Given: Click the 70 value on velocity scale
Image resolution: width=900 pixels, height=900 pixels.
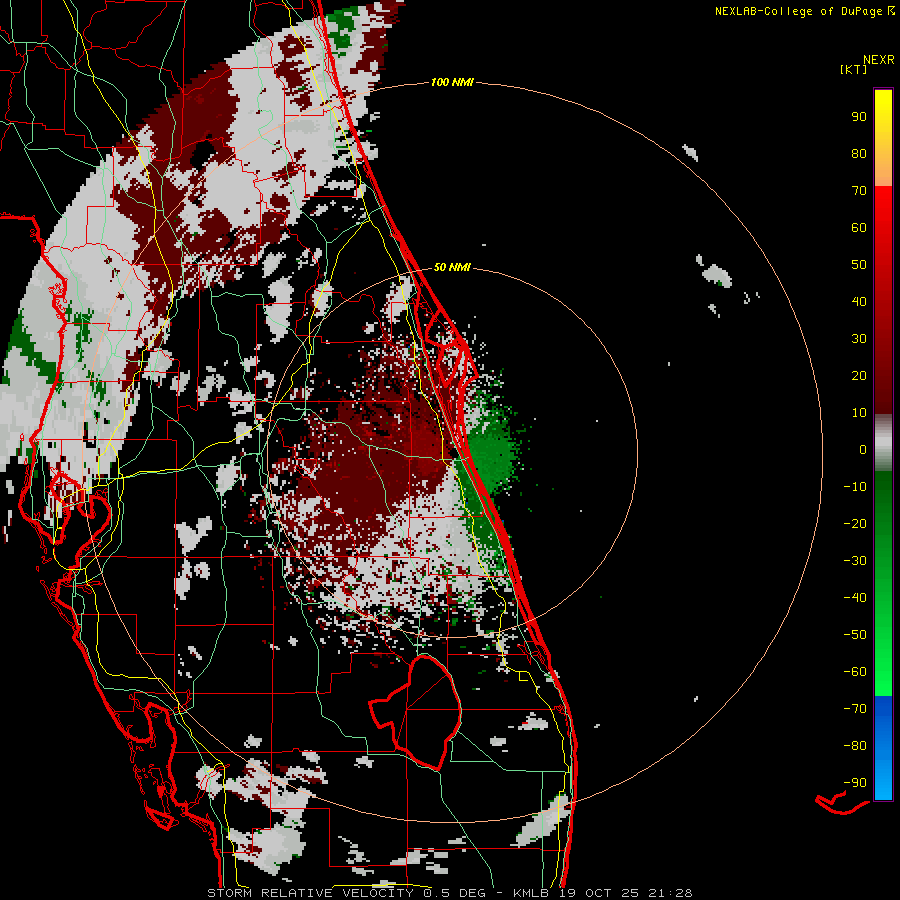Looking at the screenshot, I should tap(859, 191).
